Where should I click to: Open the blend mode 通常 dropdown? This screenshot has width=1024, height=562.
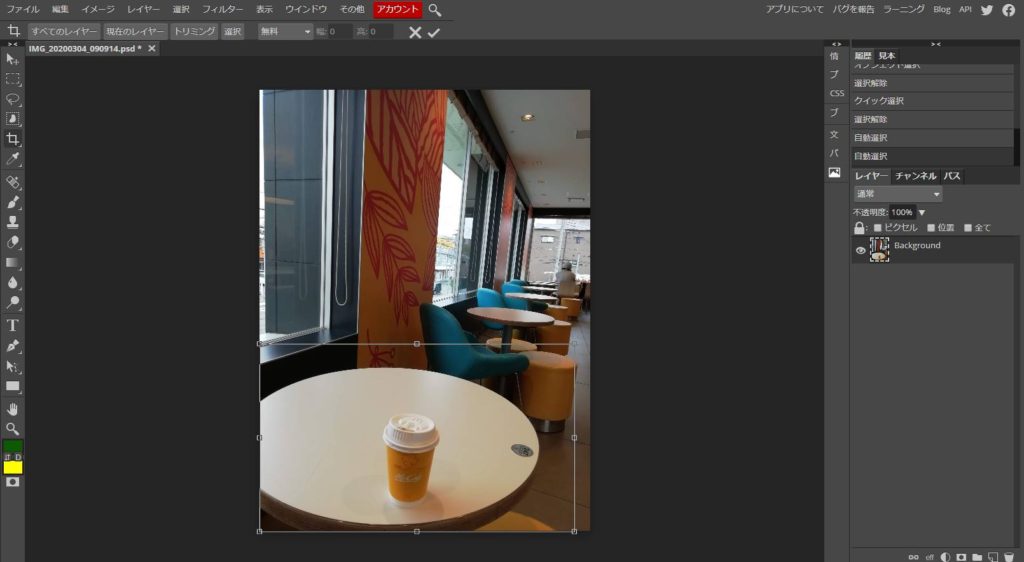(898, 194)
